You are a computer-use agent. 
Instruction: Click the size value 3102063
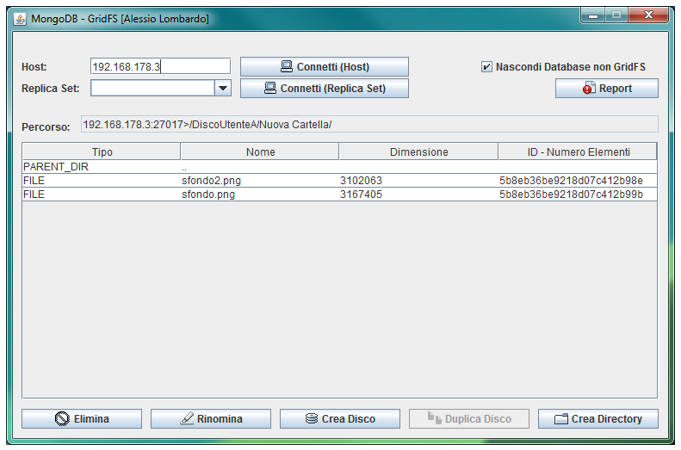pos(361,180)
